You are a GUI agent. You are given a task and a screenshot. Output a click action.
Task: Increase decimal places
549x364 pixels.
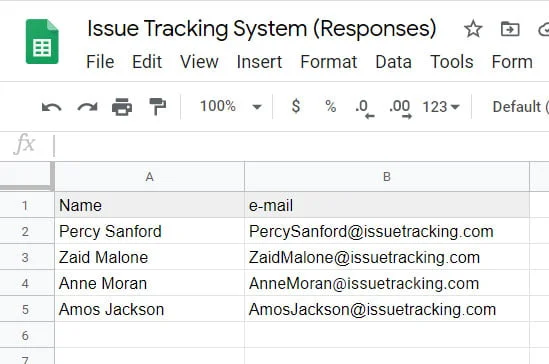coord(401,108)
